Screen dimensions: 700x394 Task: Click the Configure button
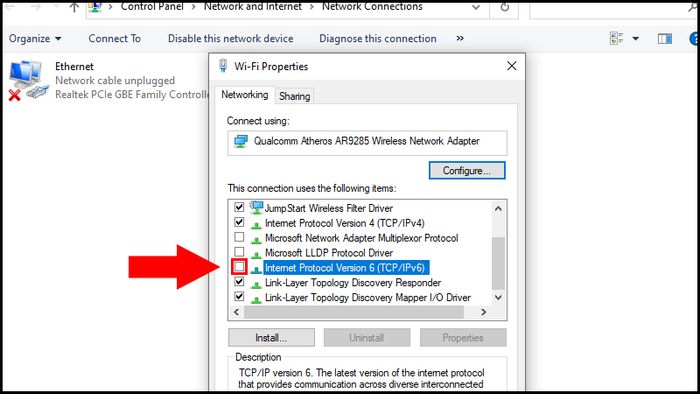coord(467,170)
